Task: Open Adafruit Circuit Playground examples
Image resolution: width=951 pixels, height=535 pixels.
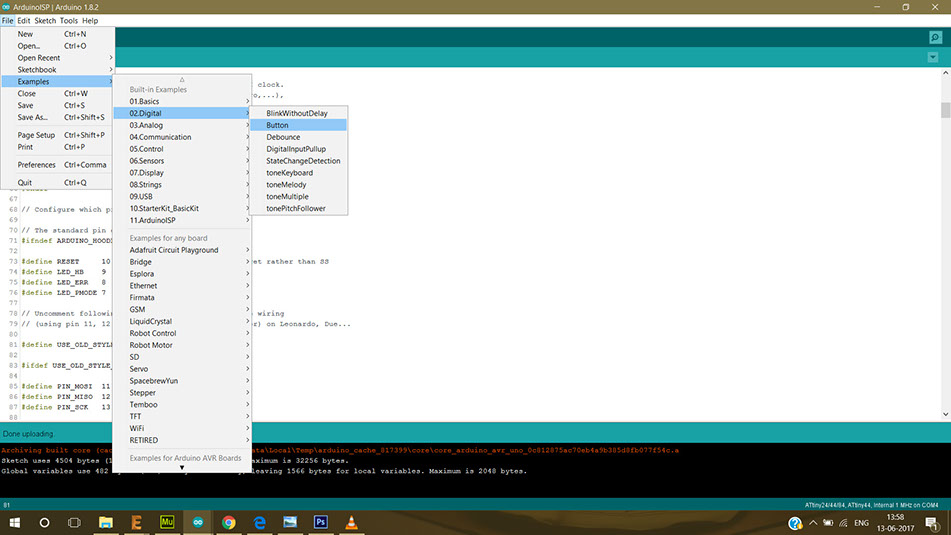Action: tap(182, 250)
